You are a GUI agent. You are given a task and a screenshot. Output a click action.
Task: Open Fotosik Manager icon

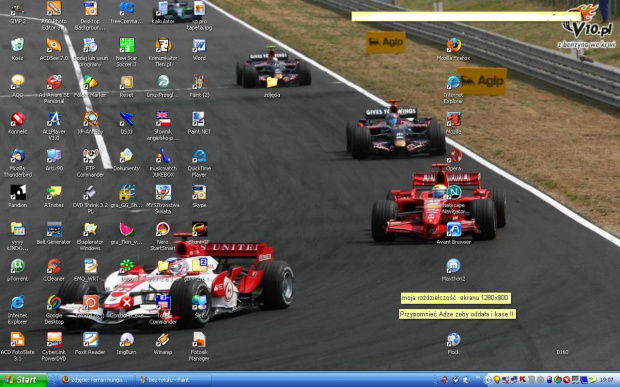point(199,347)
